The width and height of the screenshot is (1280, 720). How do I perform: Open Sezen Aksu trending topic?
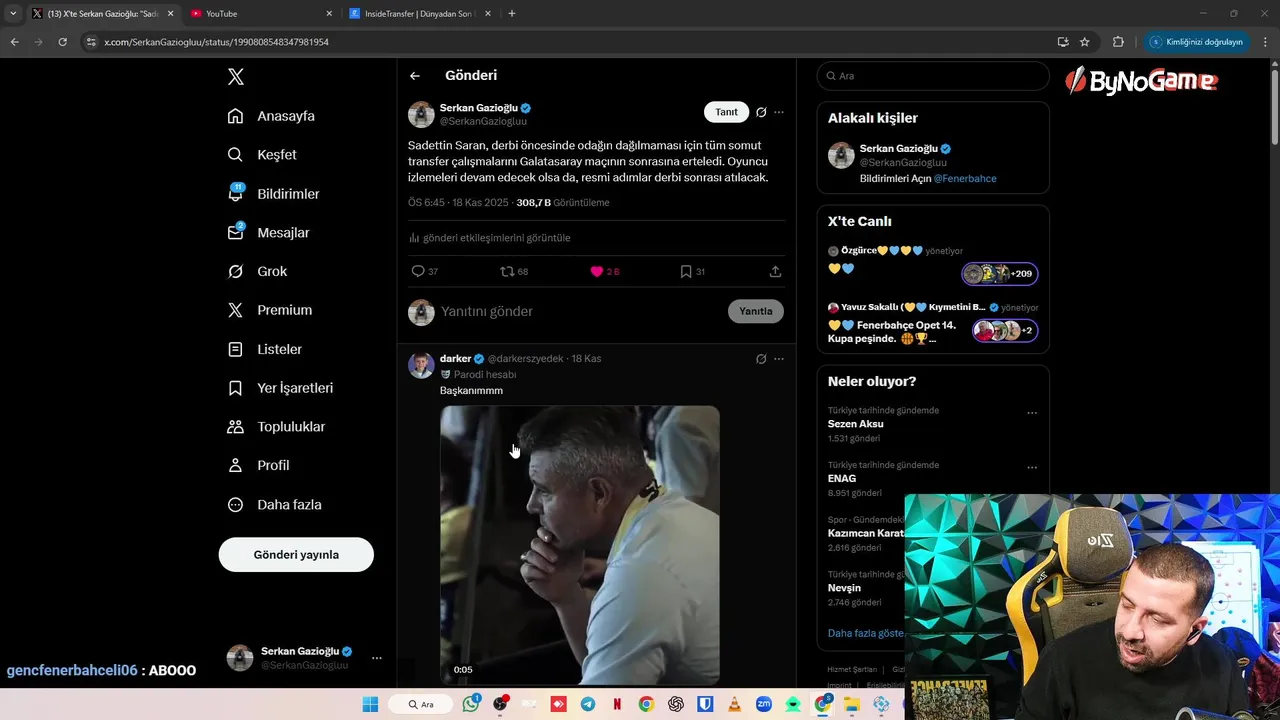855,424
